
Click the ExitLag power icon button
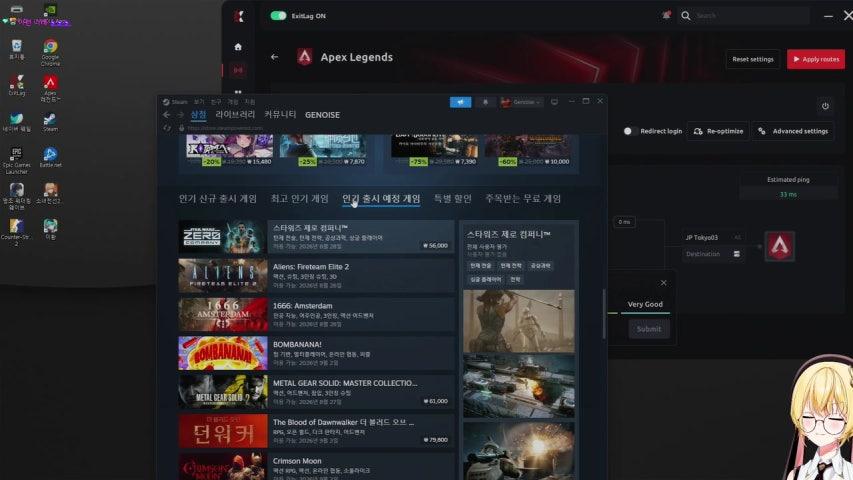click(825, 106)
